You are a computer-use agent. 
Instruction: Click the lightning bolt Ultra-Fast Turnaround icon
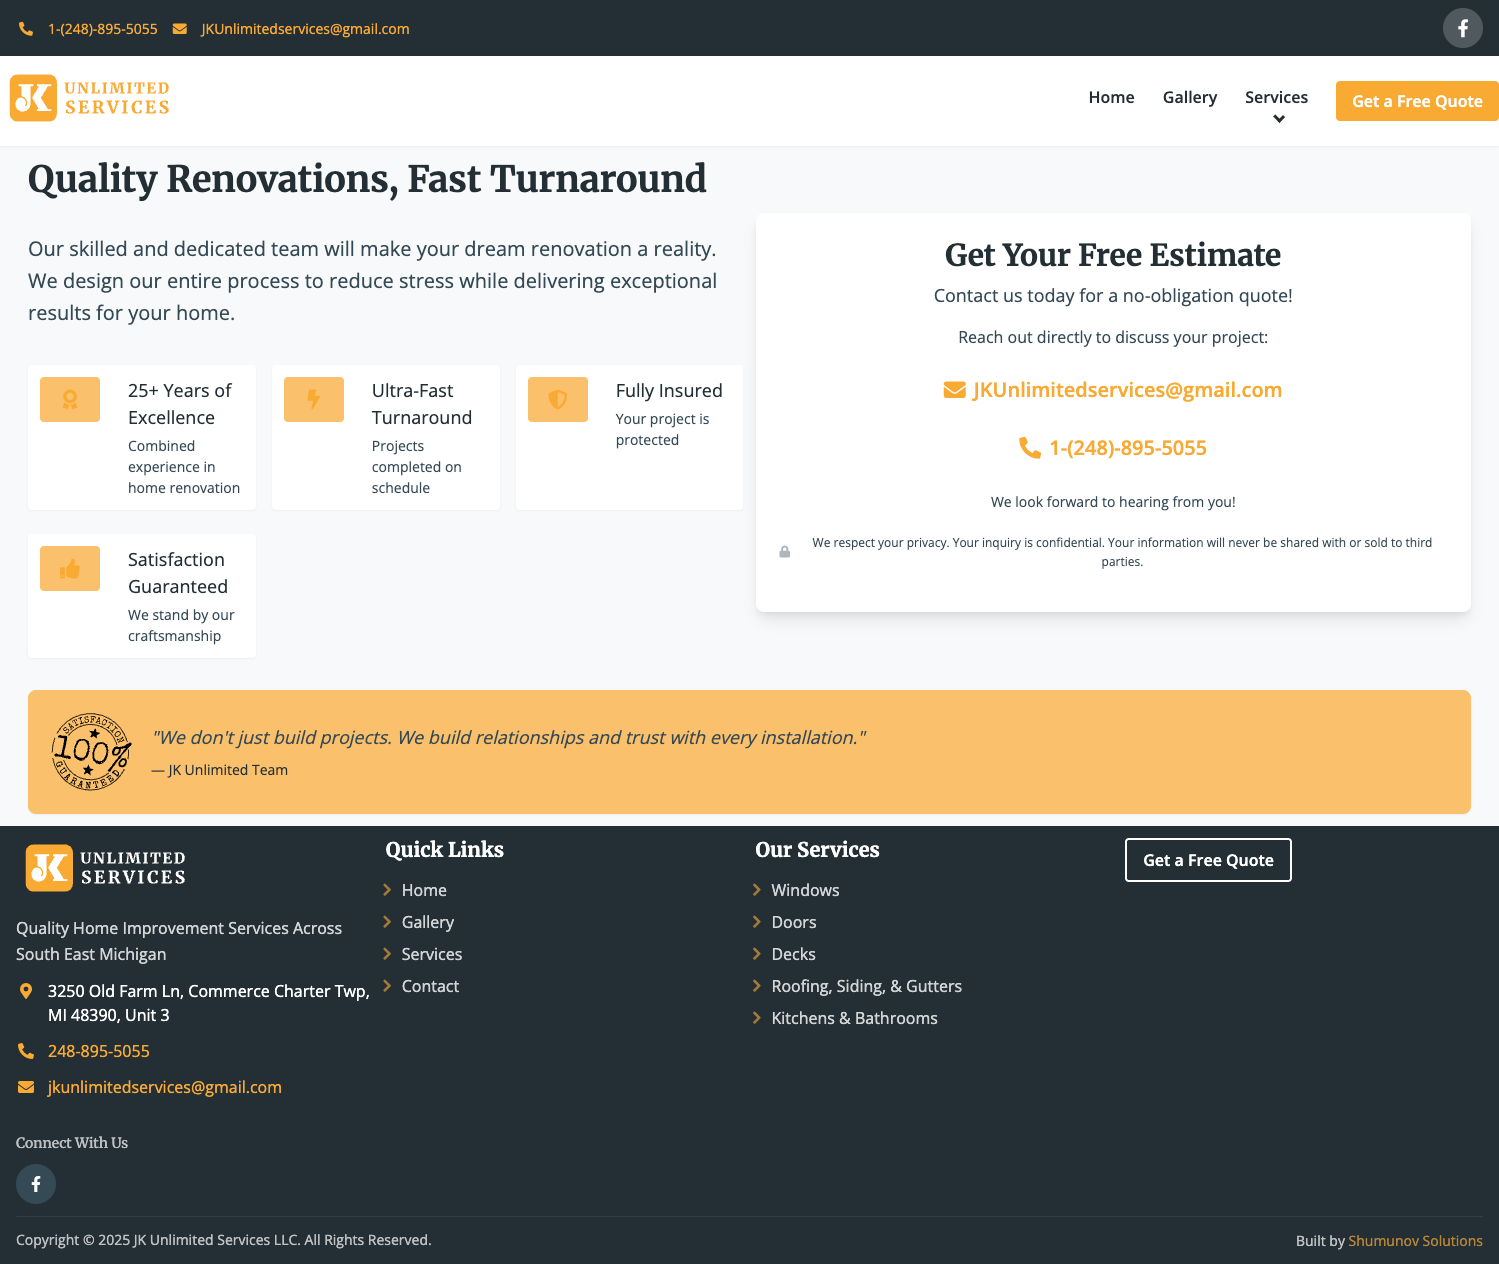point(314,399)
